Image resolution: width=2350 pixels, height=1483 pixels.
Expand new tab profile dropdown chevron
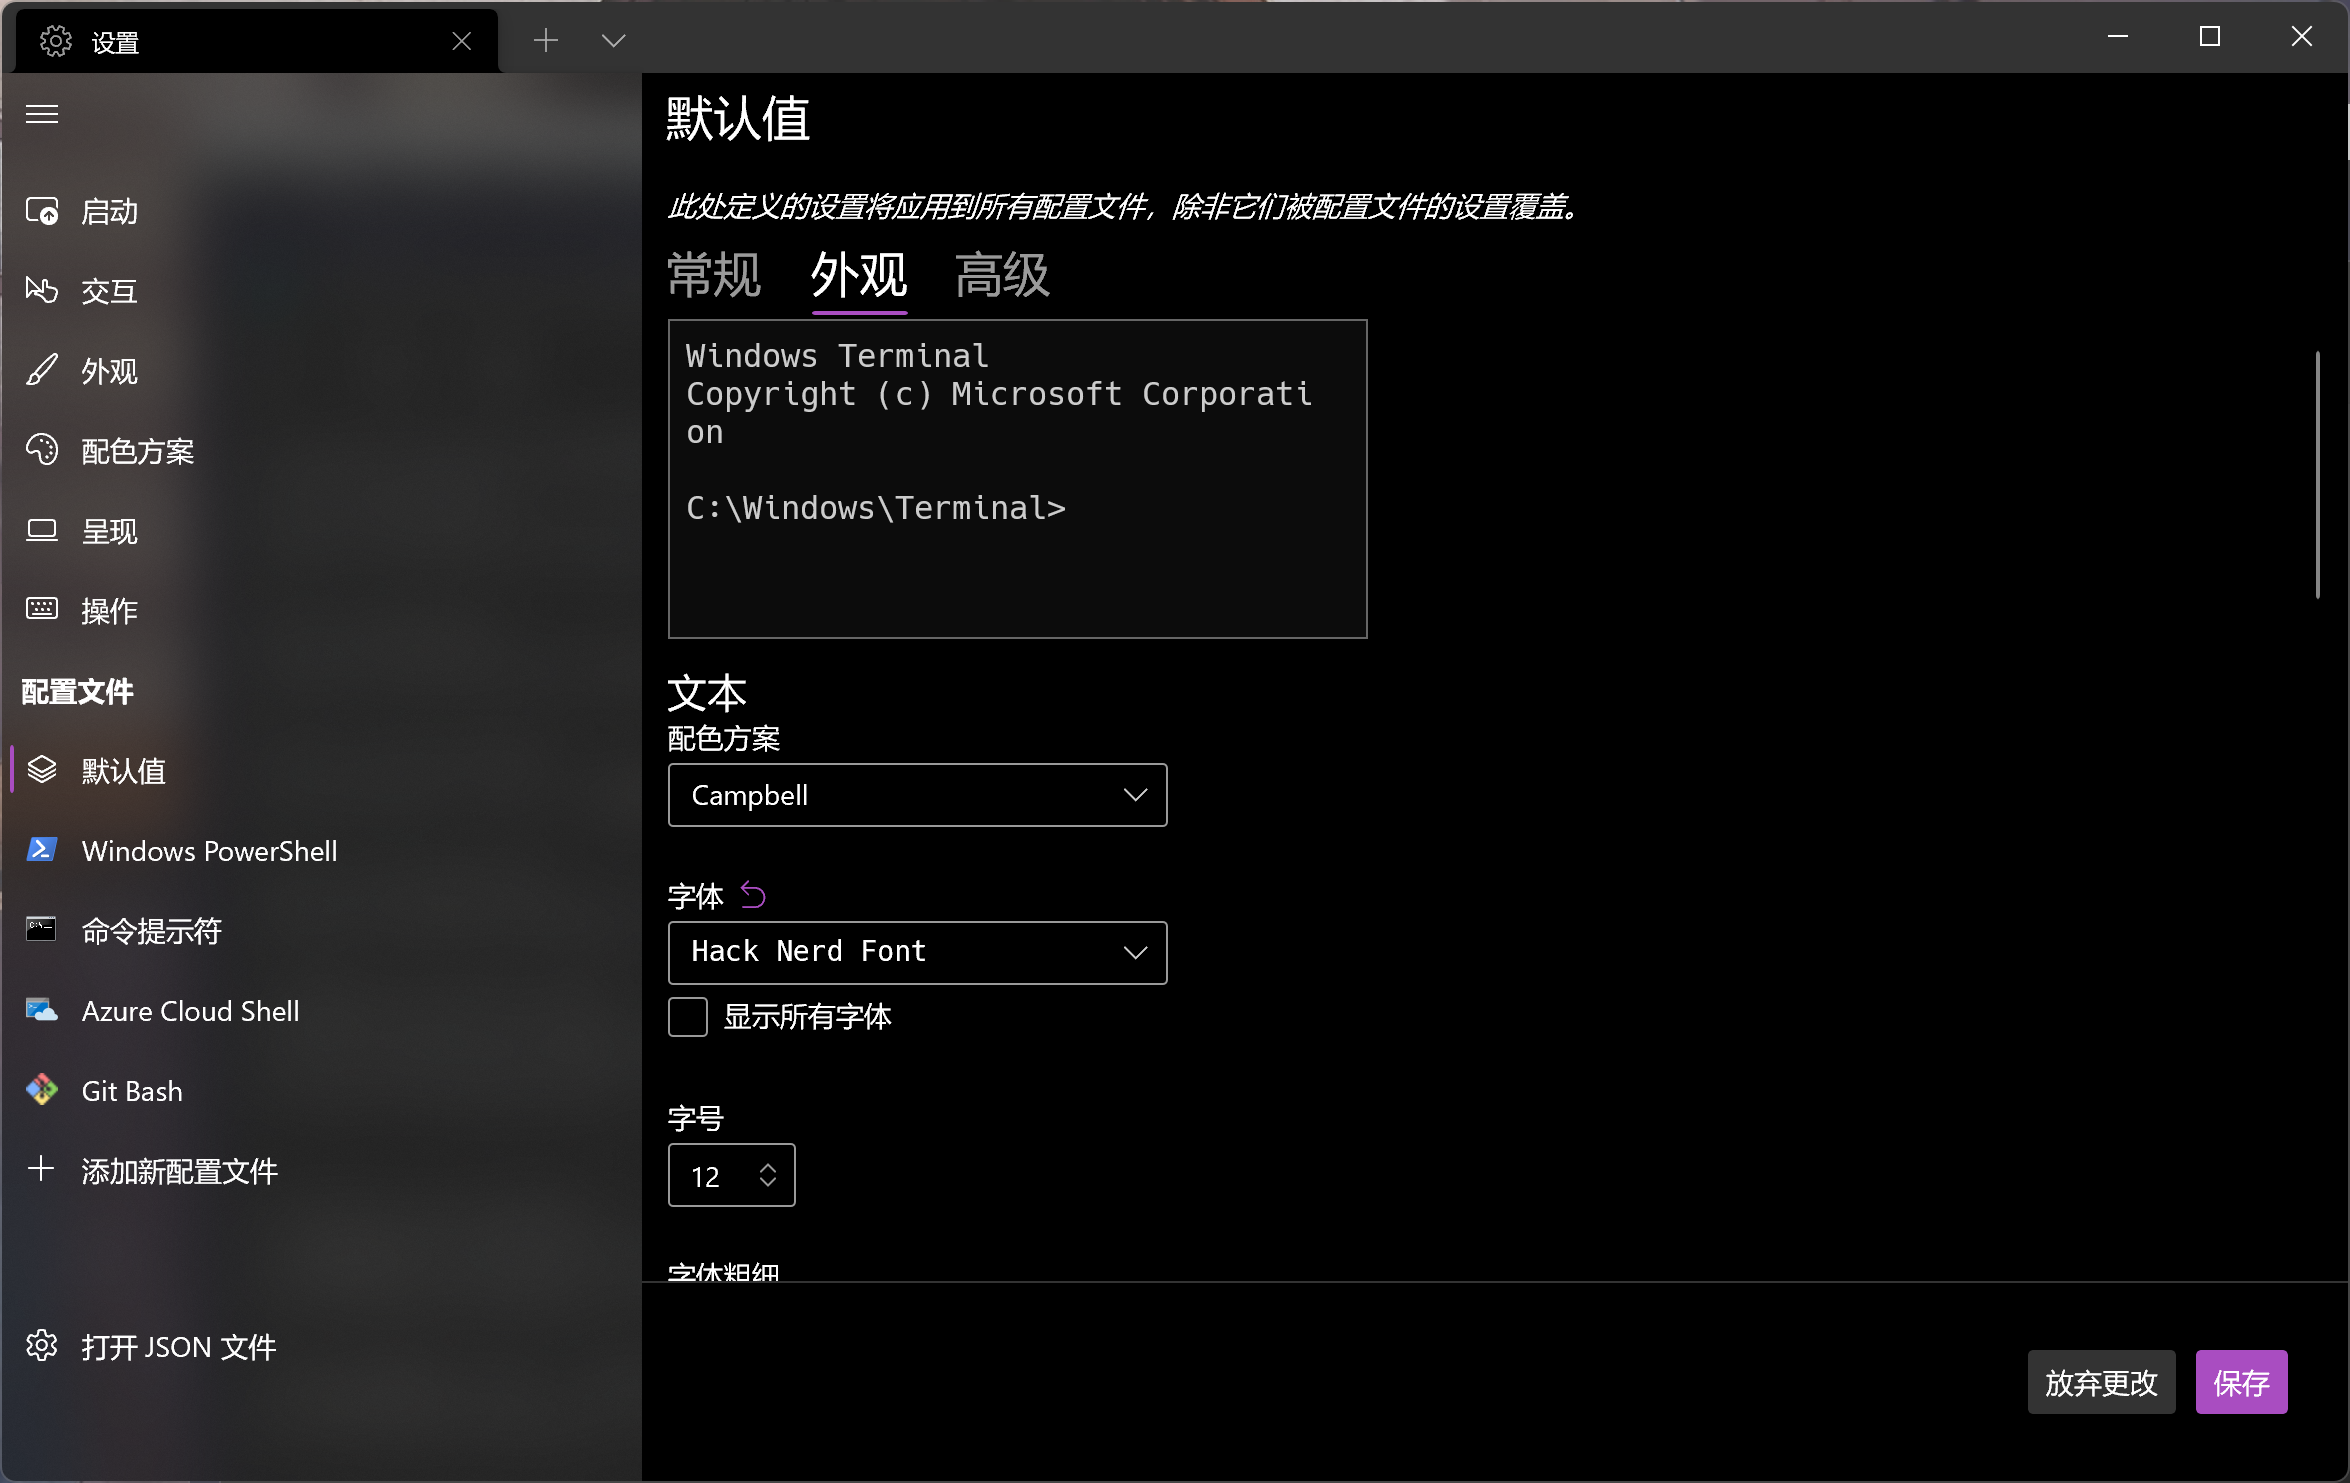(613, 40)
